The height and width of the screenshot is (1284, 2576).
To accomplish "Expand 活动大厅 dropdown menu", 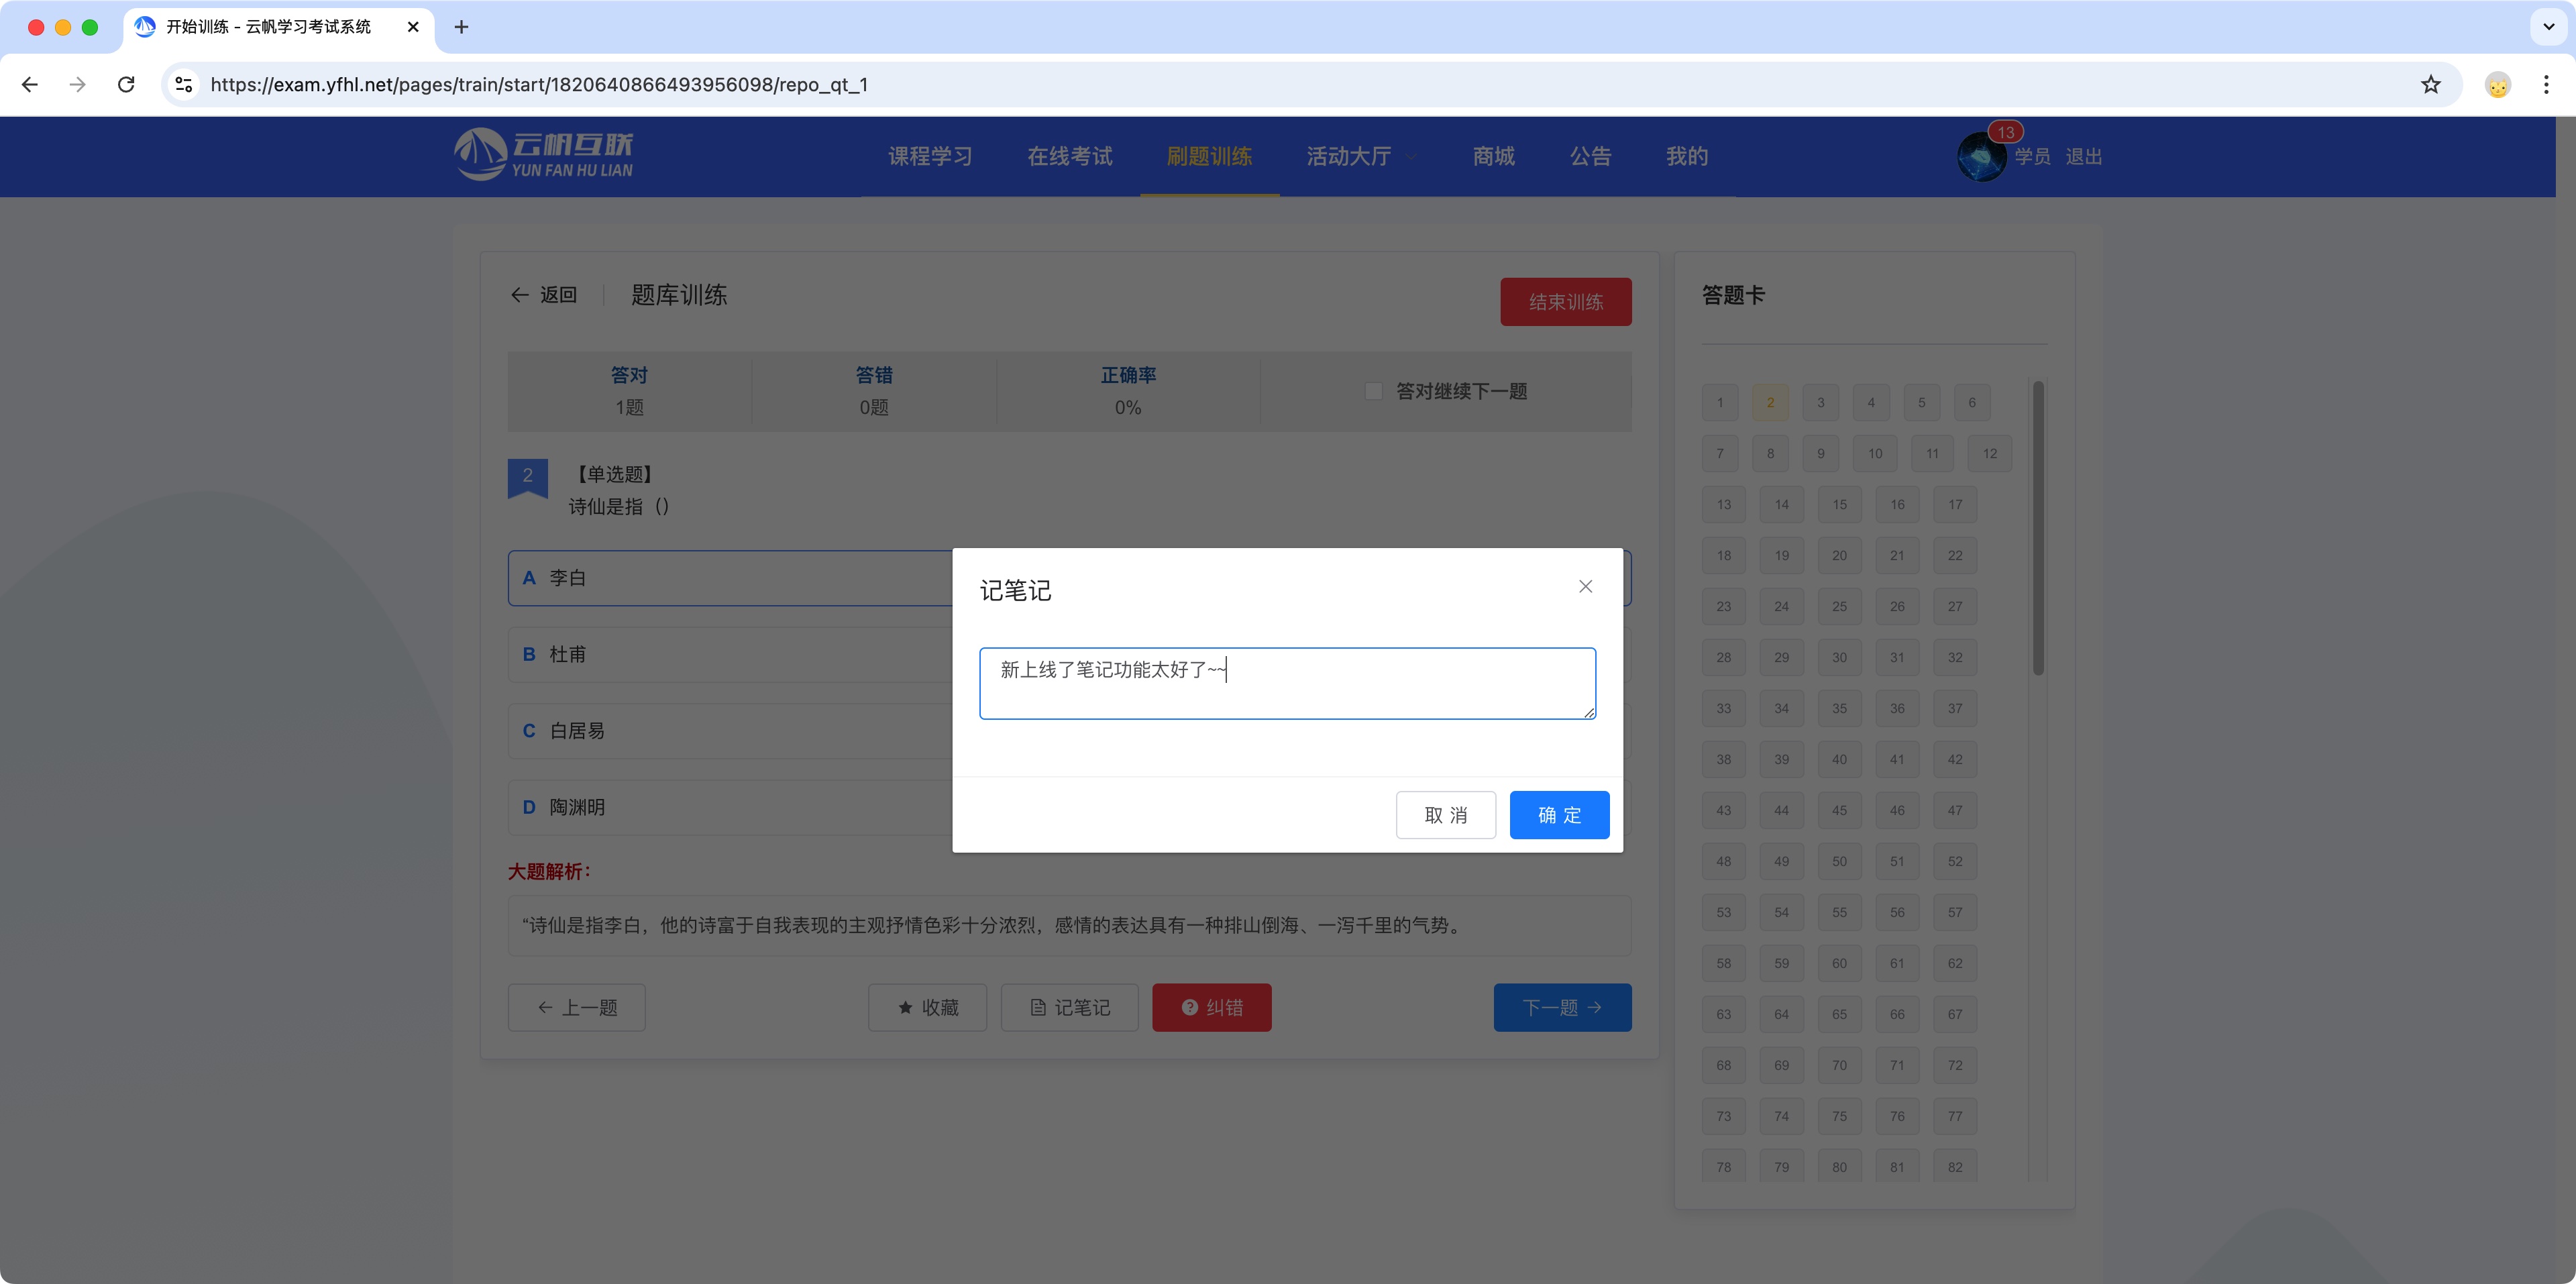I will [1361, 156].
